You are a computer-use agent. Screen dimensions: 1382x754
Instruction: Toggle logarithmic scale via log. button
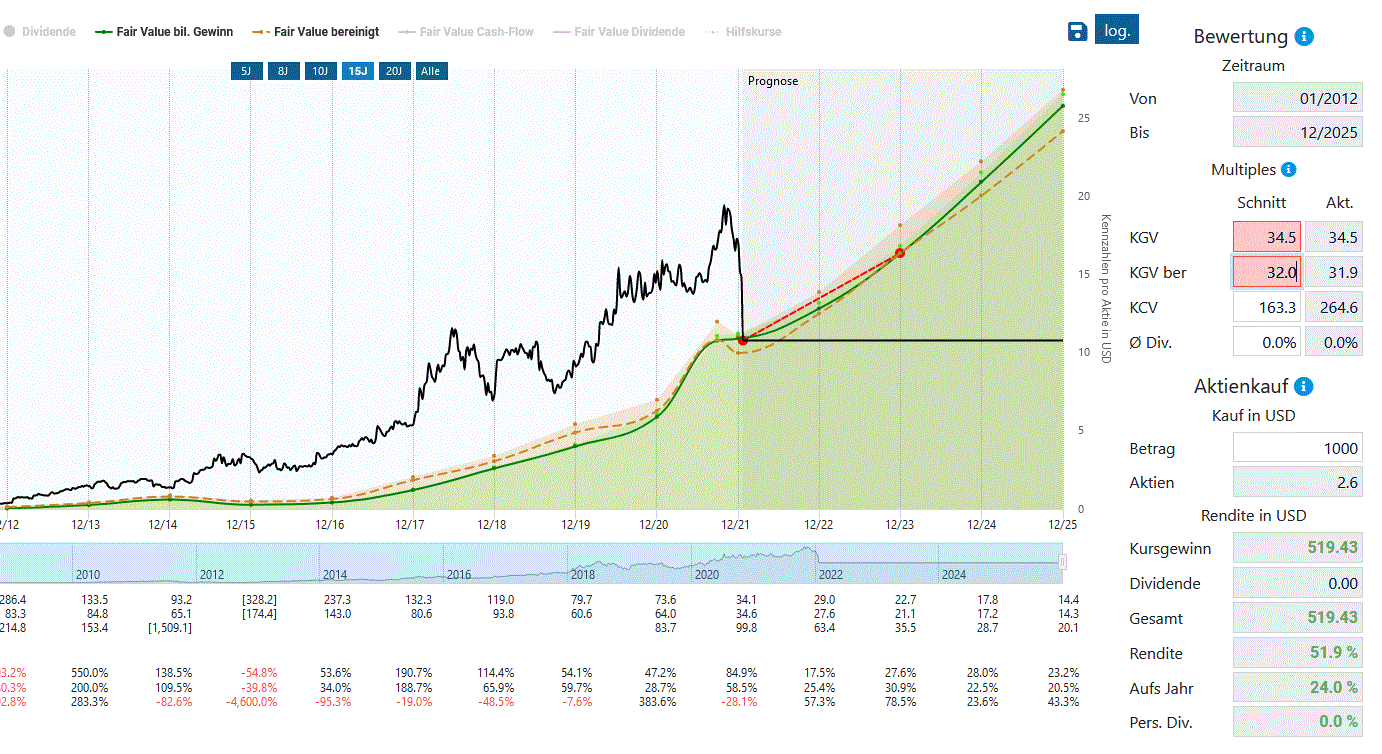[1116, 29]
